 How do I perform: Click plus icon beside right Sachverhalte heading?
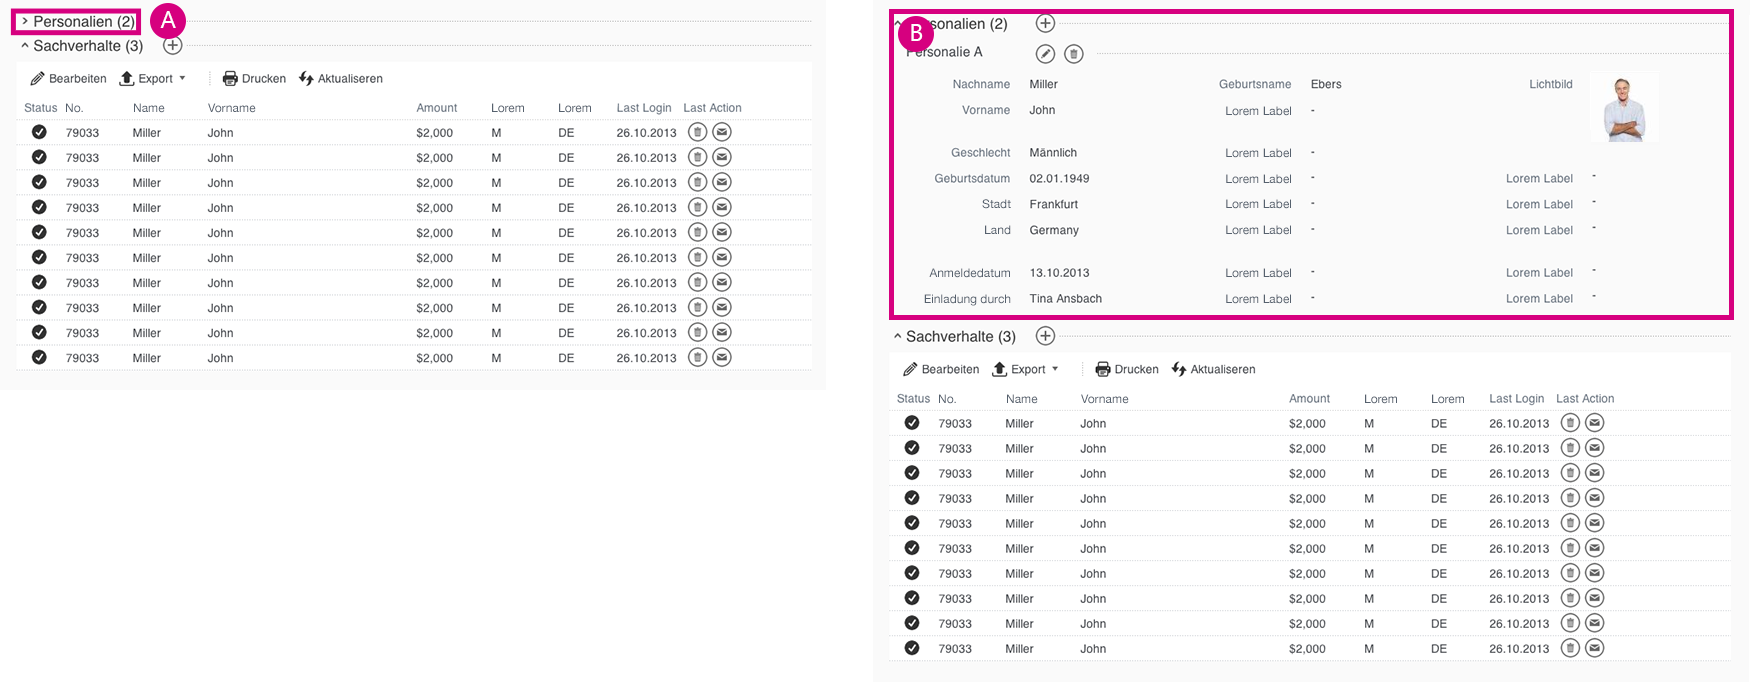point(1045,336)
